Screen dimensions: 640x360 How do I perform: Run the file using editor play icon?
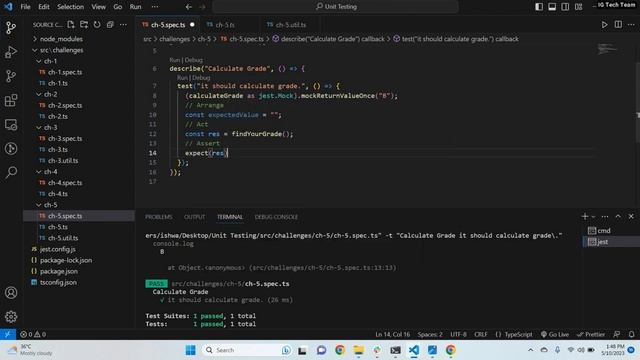coord(604,24)
